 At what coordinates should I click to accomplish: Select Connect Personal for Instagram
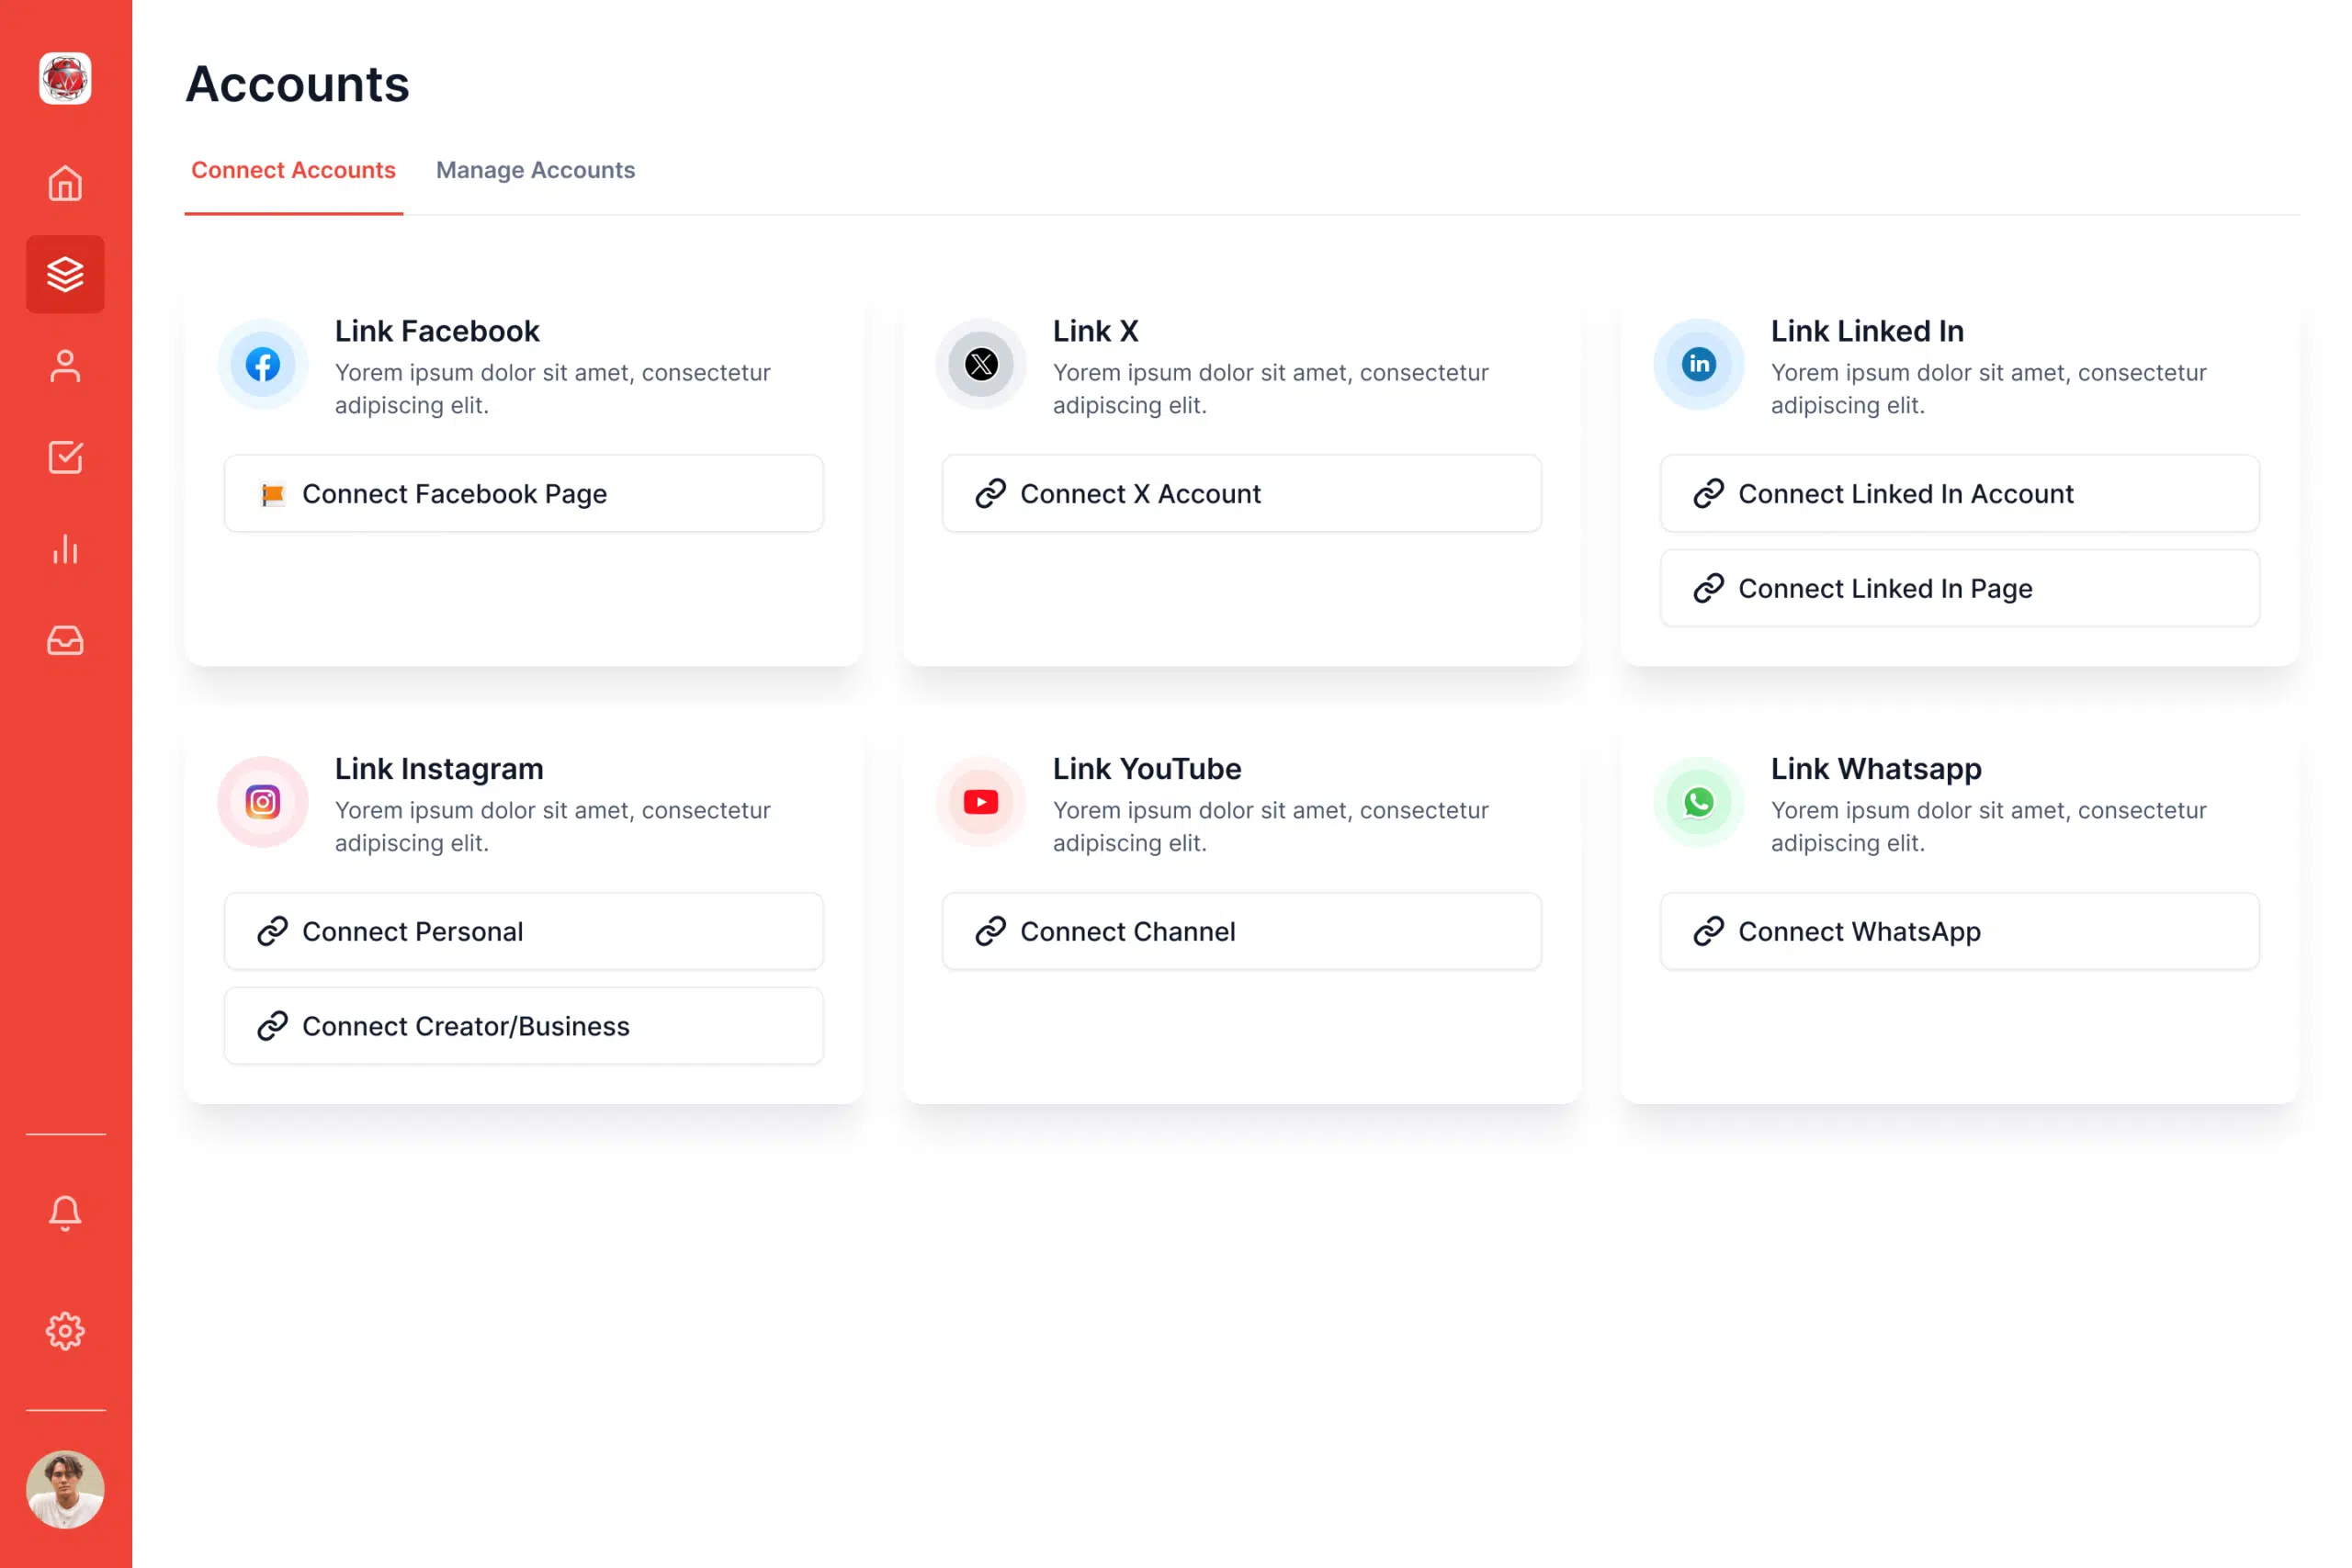(523, 932)
